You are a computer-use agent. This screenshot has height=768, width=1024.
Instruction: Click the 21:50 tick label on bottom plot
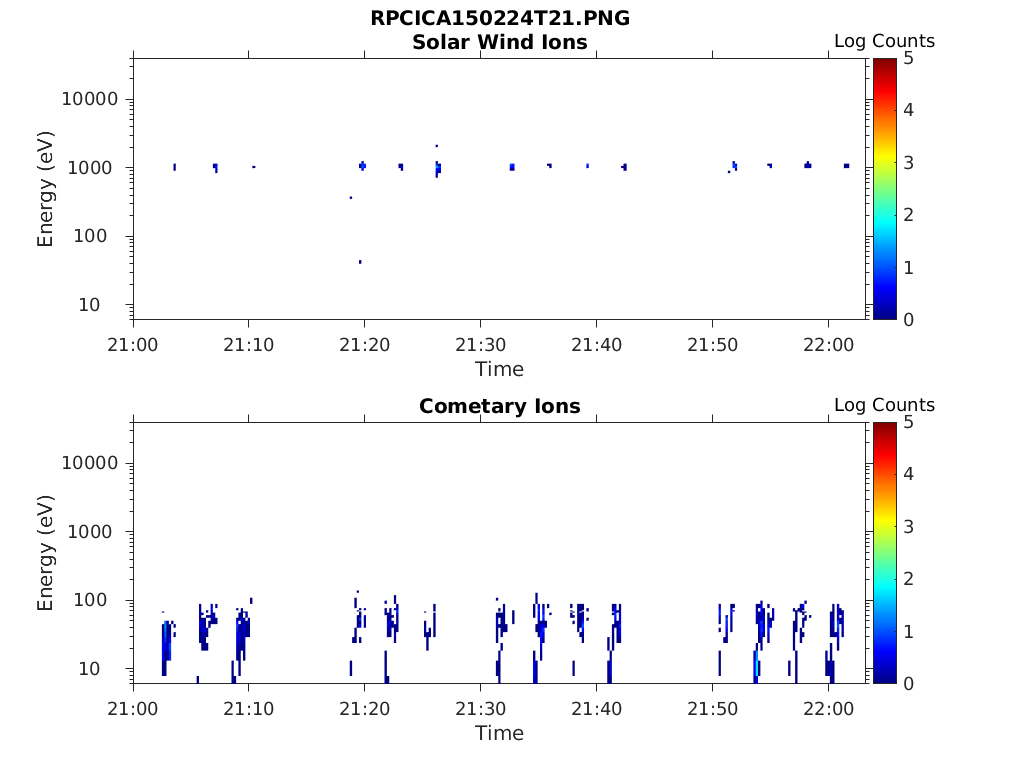point(712,708)
